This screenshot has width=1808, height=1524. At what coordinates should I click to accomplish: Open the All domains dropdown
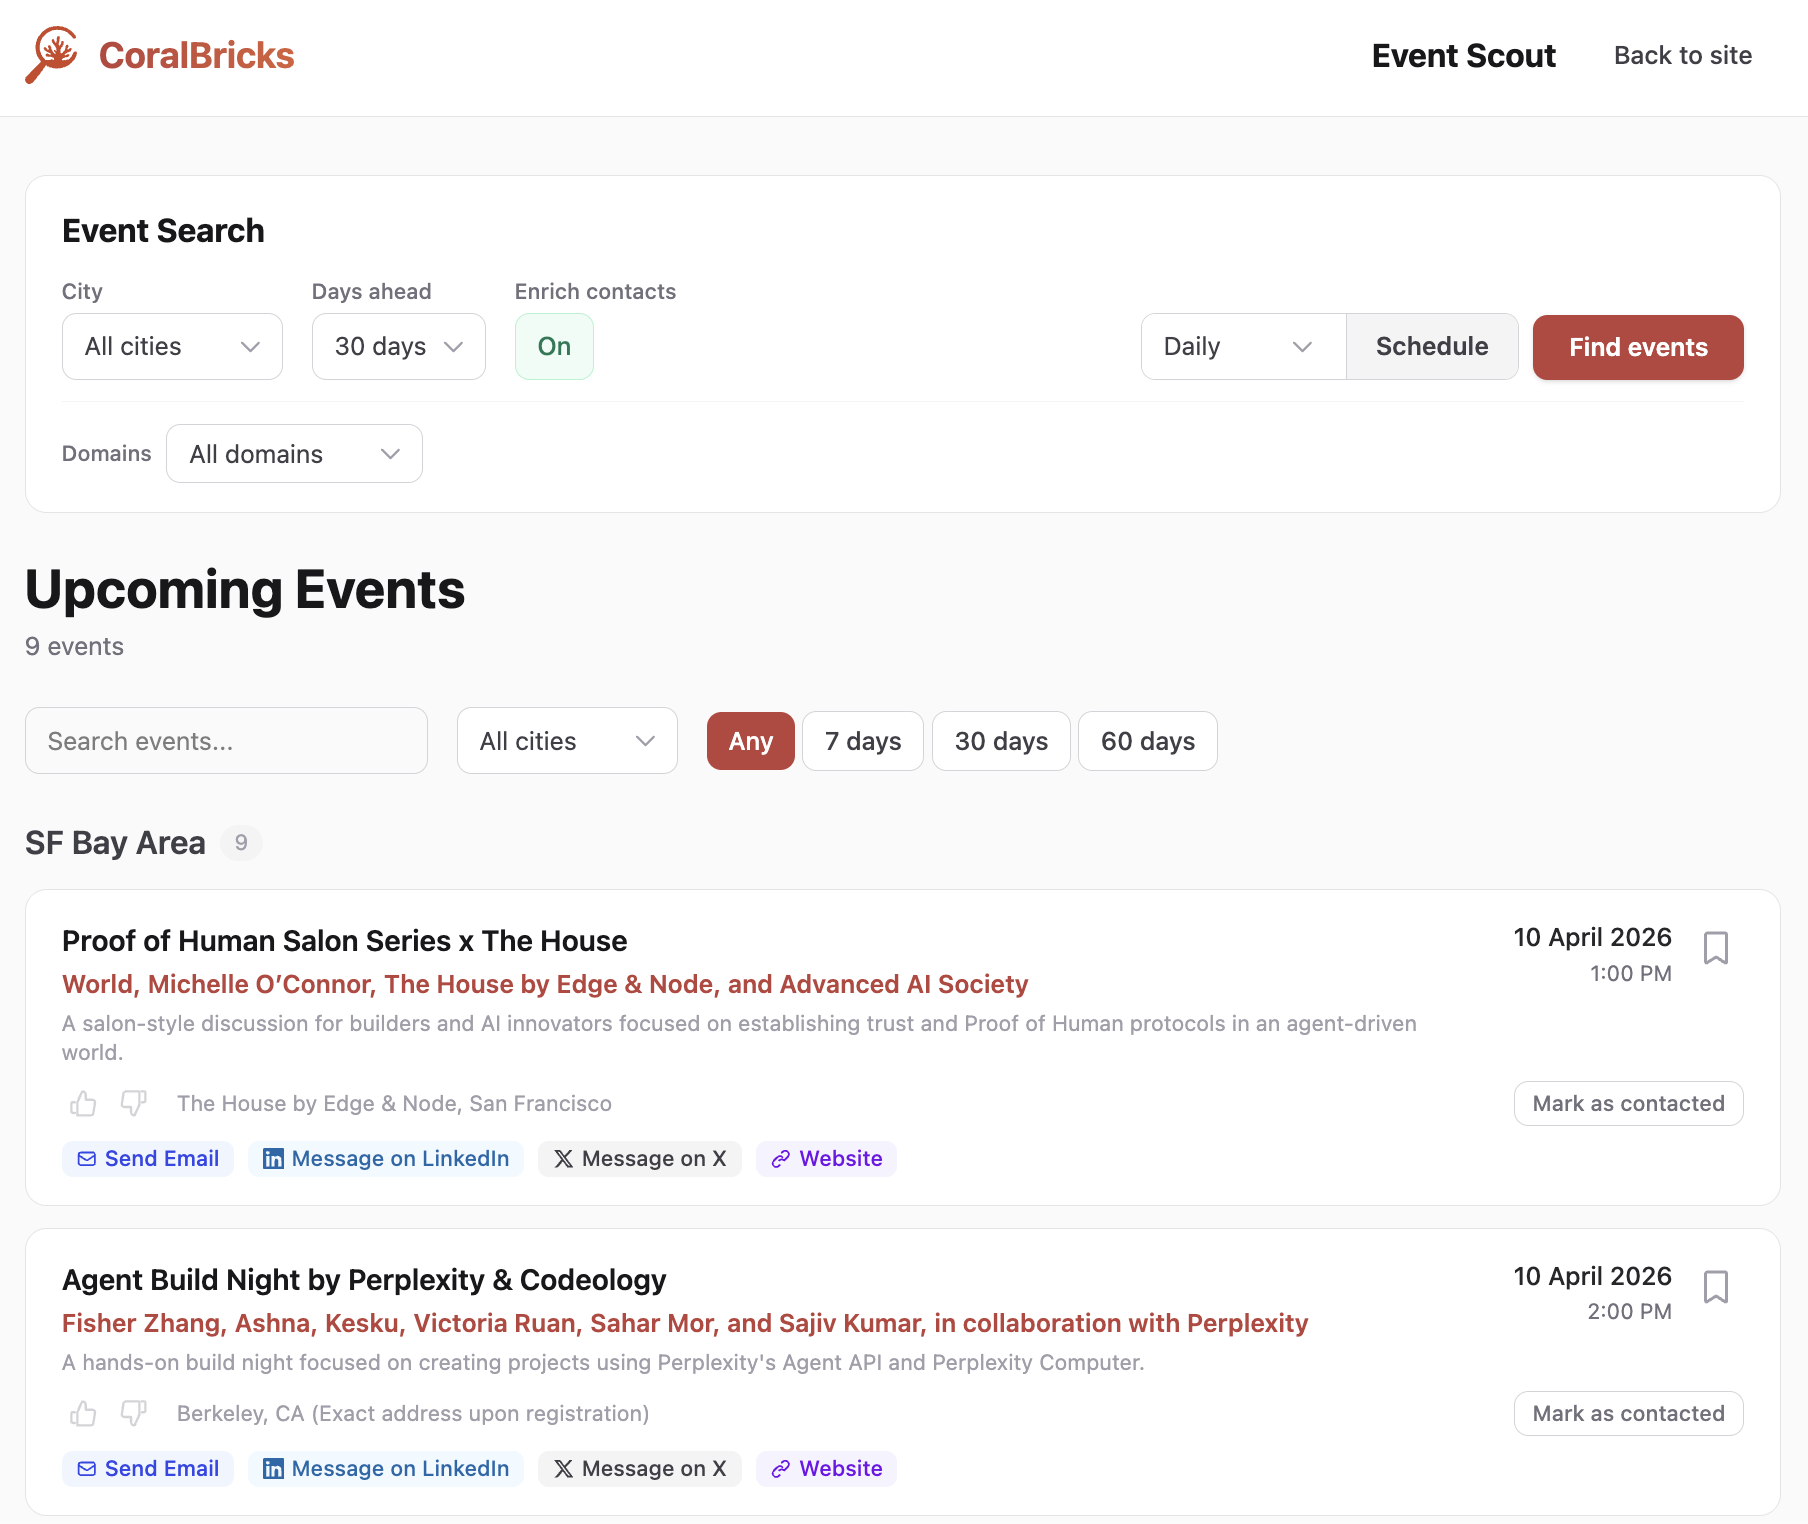point(294,453)
